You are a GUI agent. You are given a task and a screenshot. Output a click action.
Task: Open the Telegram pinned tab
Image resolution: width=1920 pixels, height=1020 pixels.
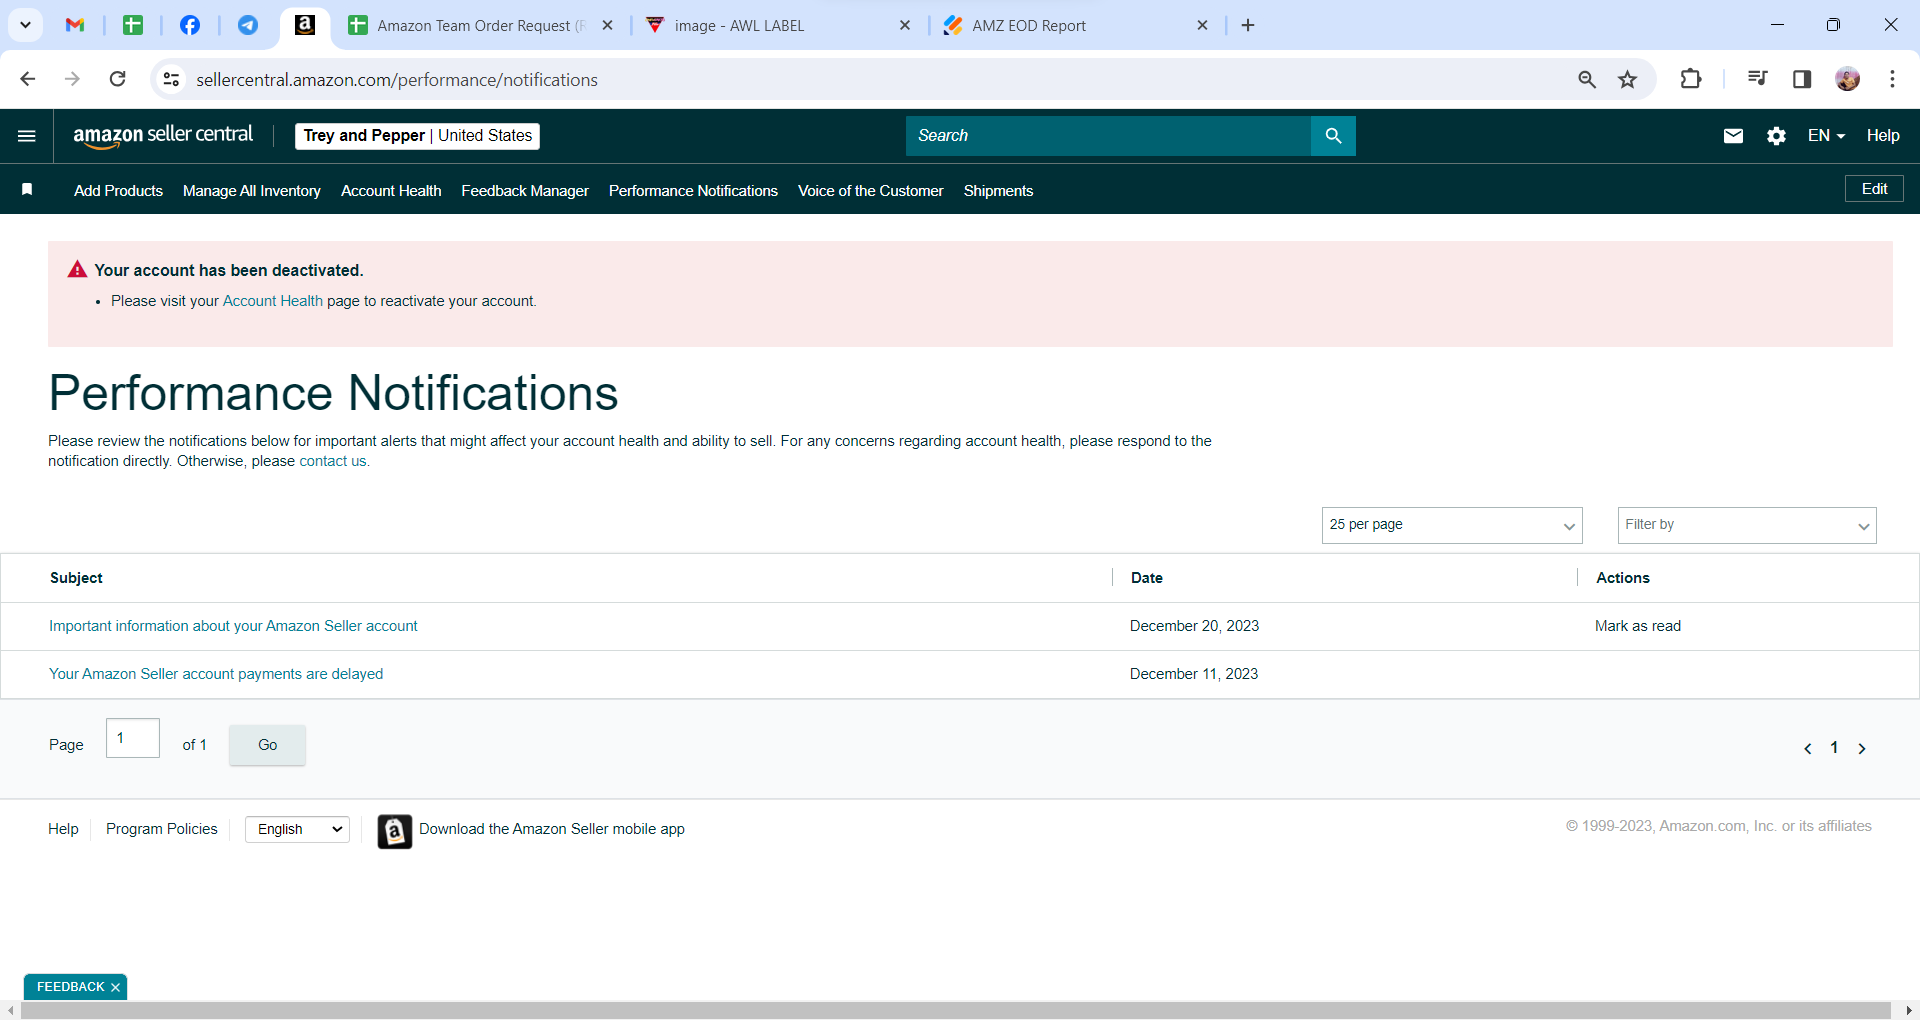248,25
